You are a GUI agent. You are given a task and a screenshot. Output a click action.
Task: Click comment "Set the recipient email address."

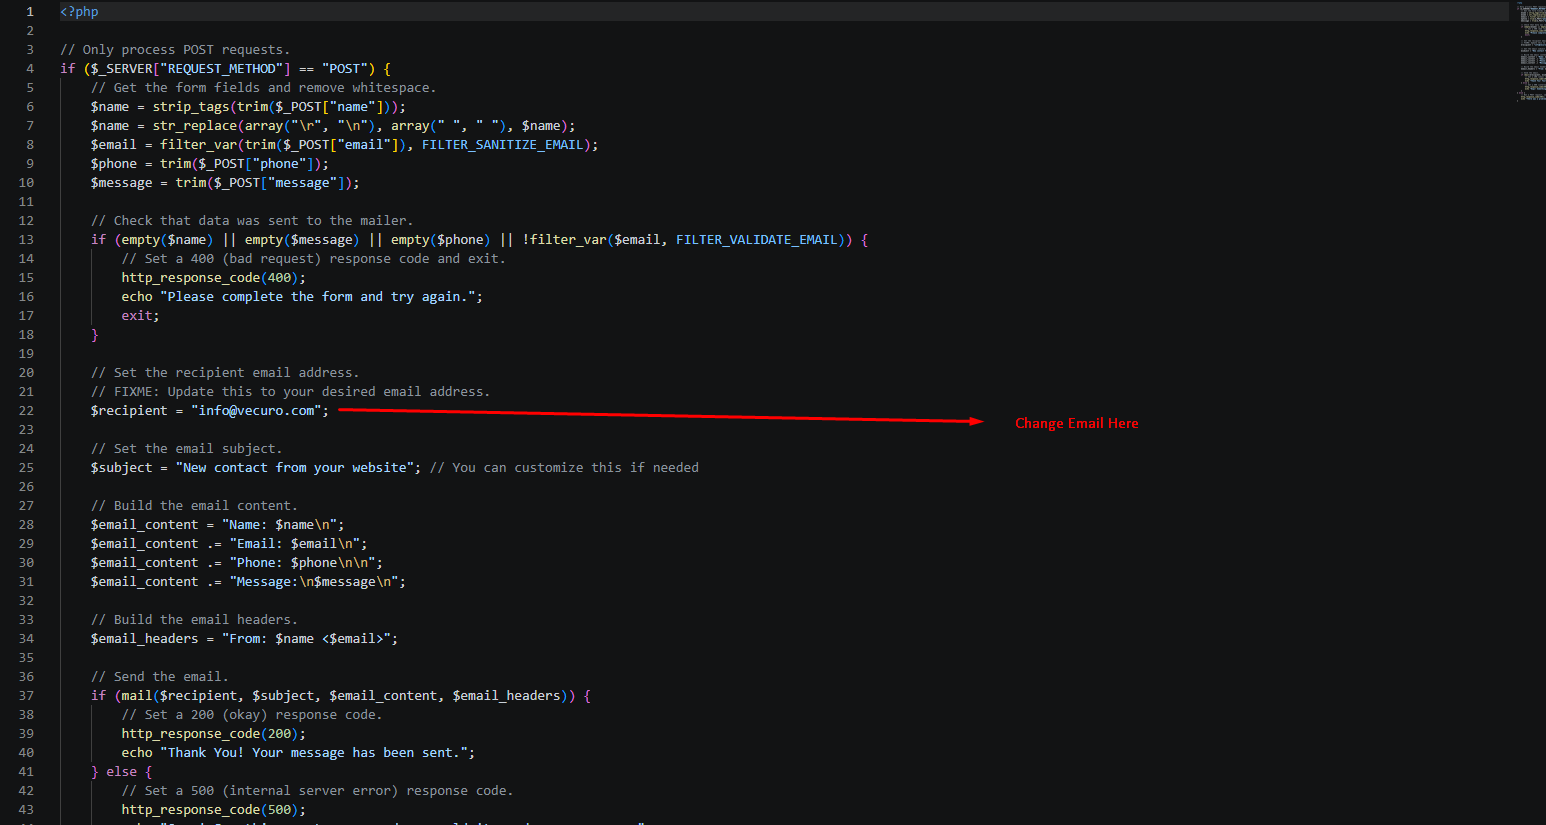pyautogui.click(x=225, y=373)
